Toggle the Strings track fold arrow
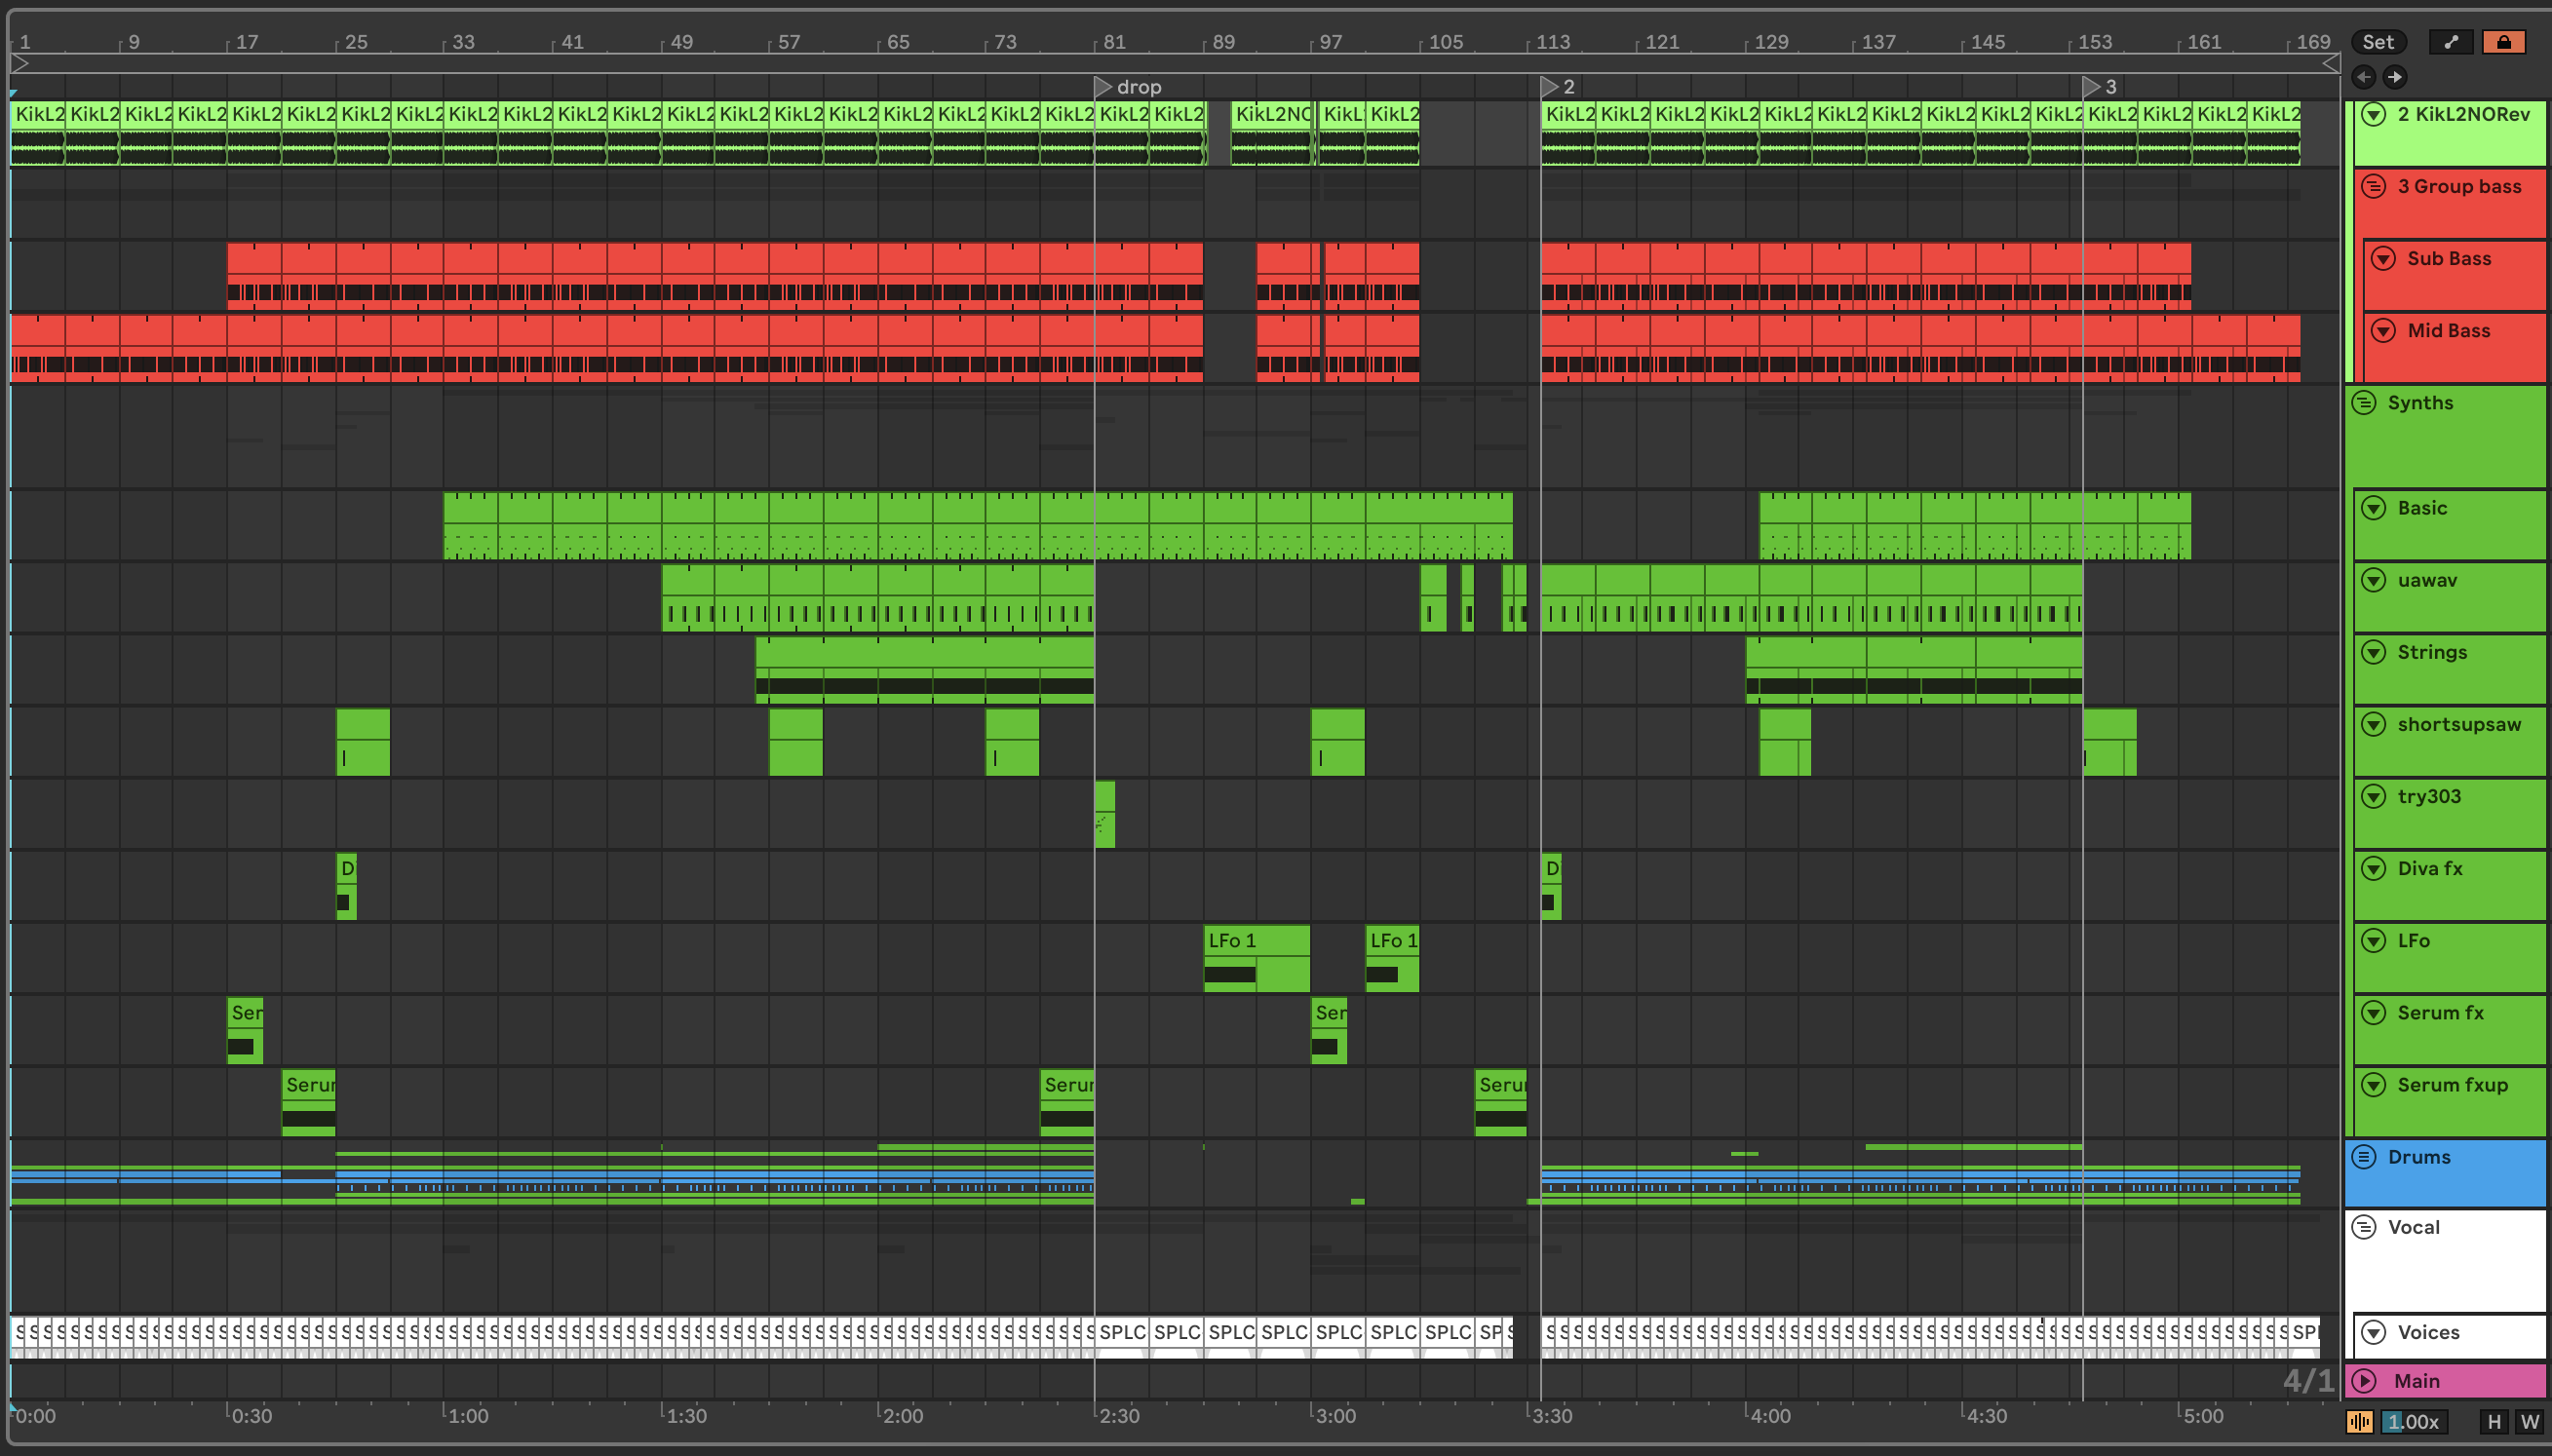 coord(2374,653)
